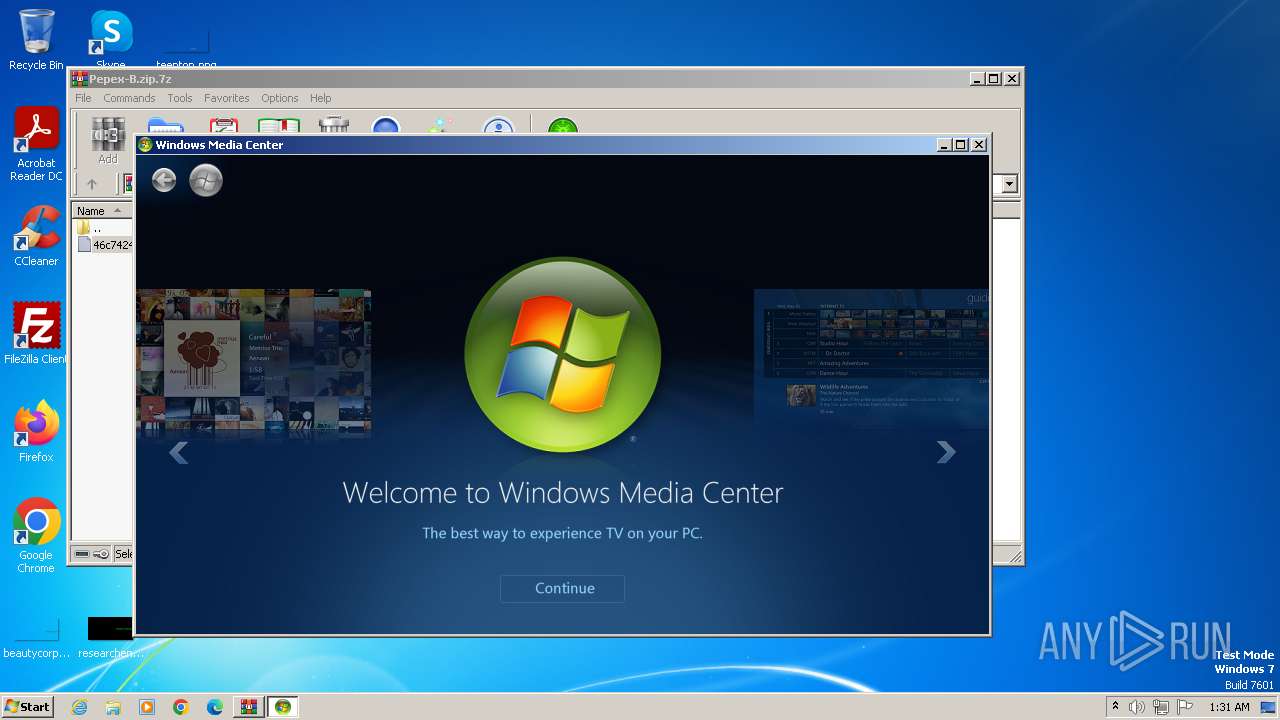This screenshot has width=1280, height=720.
Task: Launch Internet Explorer from taskbar
Action: pyautogui.click(x=79, y=707)
